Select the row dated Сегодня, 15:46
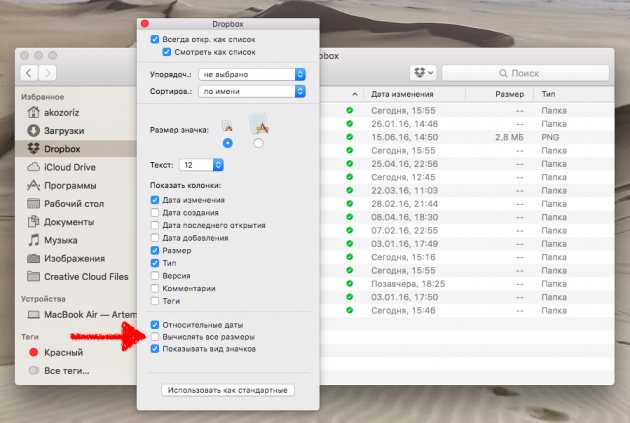630x423 pixels. point(467,311)
